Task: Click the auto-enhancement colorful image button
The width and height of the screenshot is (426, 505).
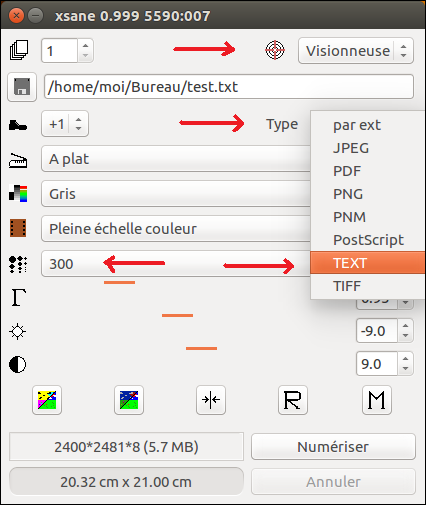Action: click(x=47, y=400)
